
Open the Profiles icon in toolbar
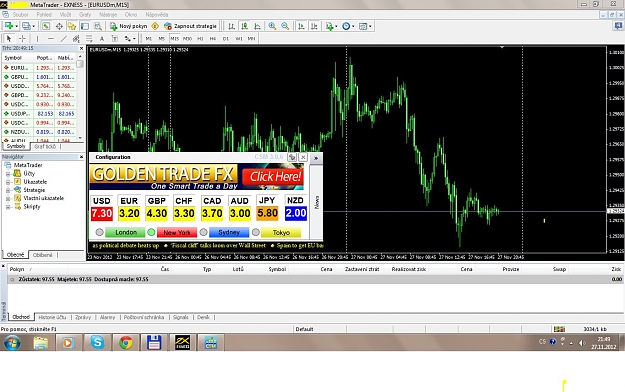[x=26, y=26]
